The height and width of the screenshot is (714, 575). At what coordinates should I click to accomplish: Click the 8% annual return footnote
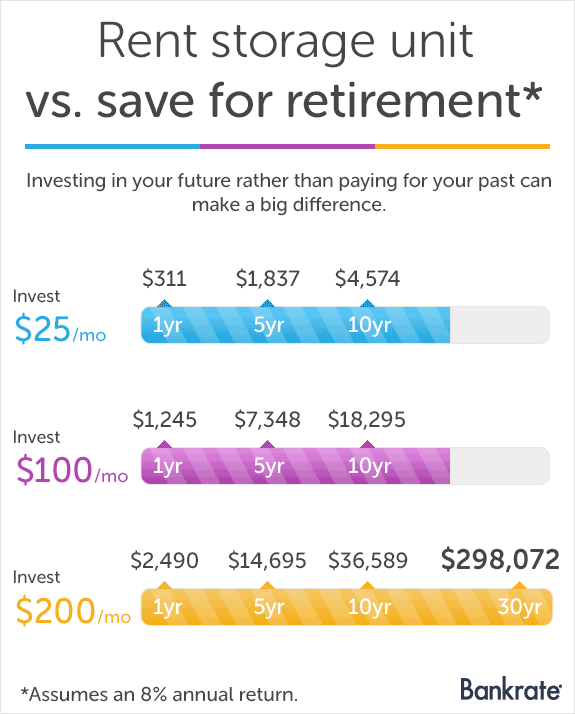tap(159, 694)
